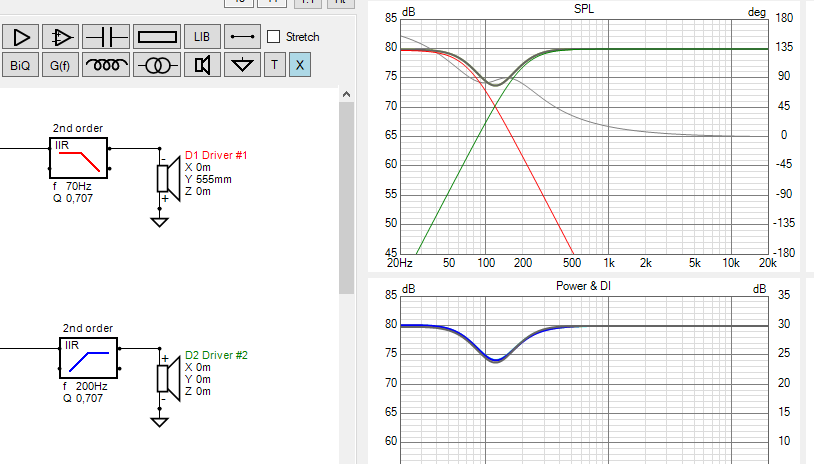Toggle the T button
Screen dimensions: 814x464
pos(275,66)
